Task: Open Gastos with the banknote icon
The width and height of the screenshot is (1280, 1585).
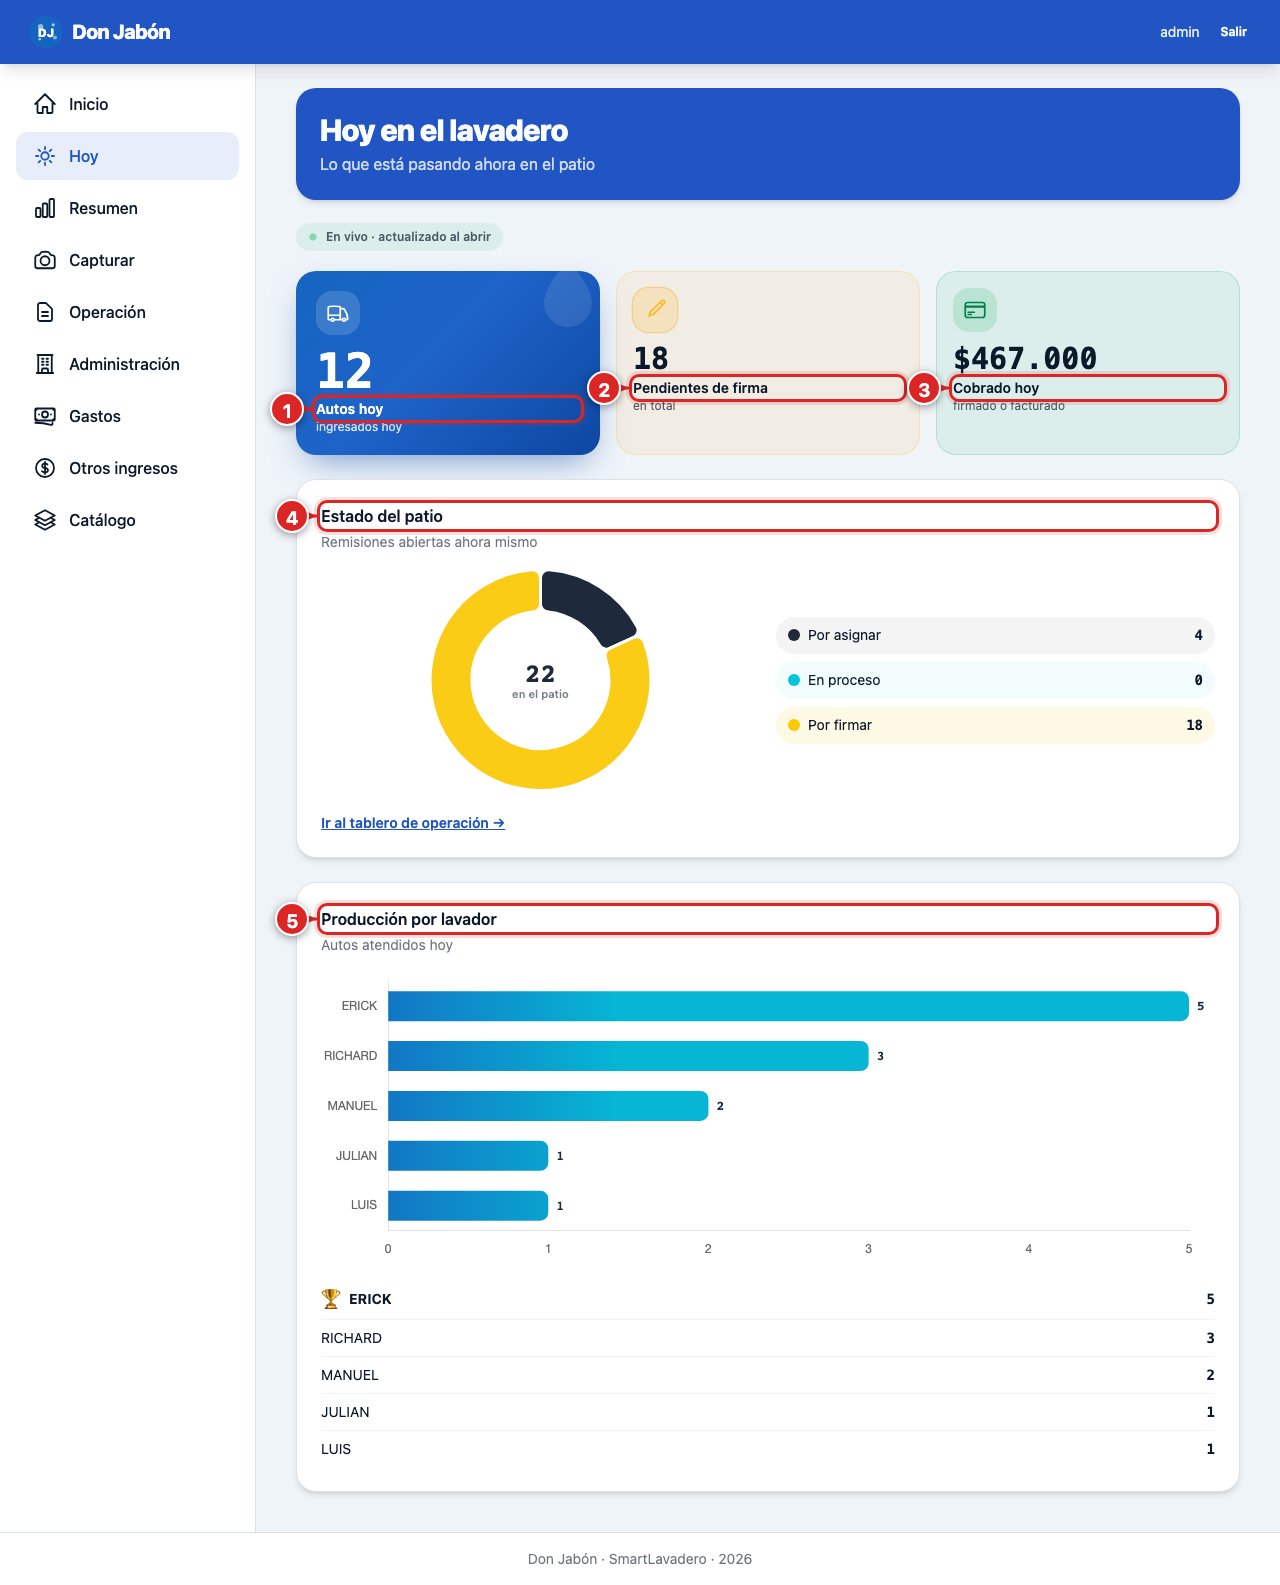Action: [x=45, y=416]
